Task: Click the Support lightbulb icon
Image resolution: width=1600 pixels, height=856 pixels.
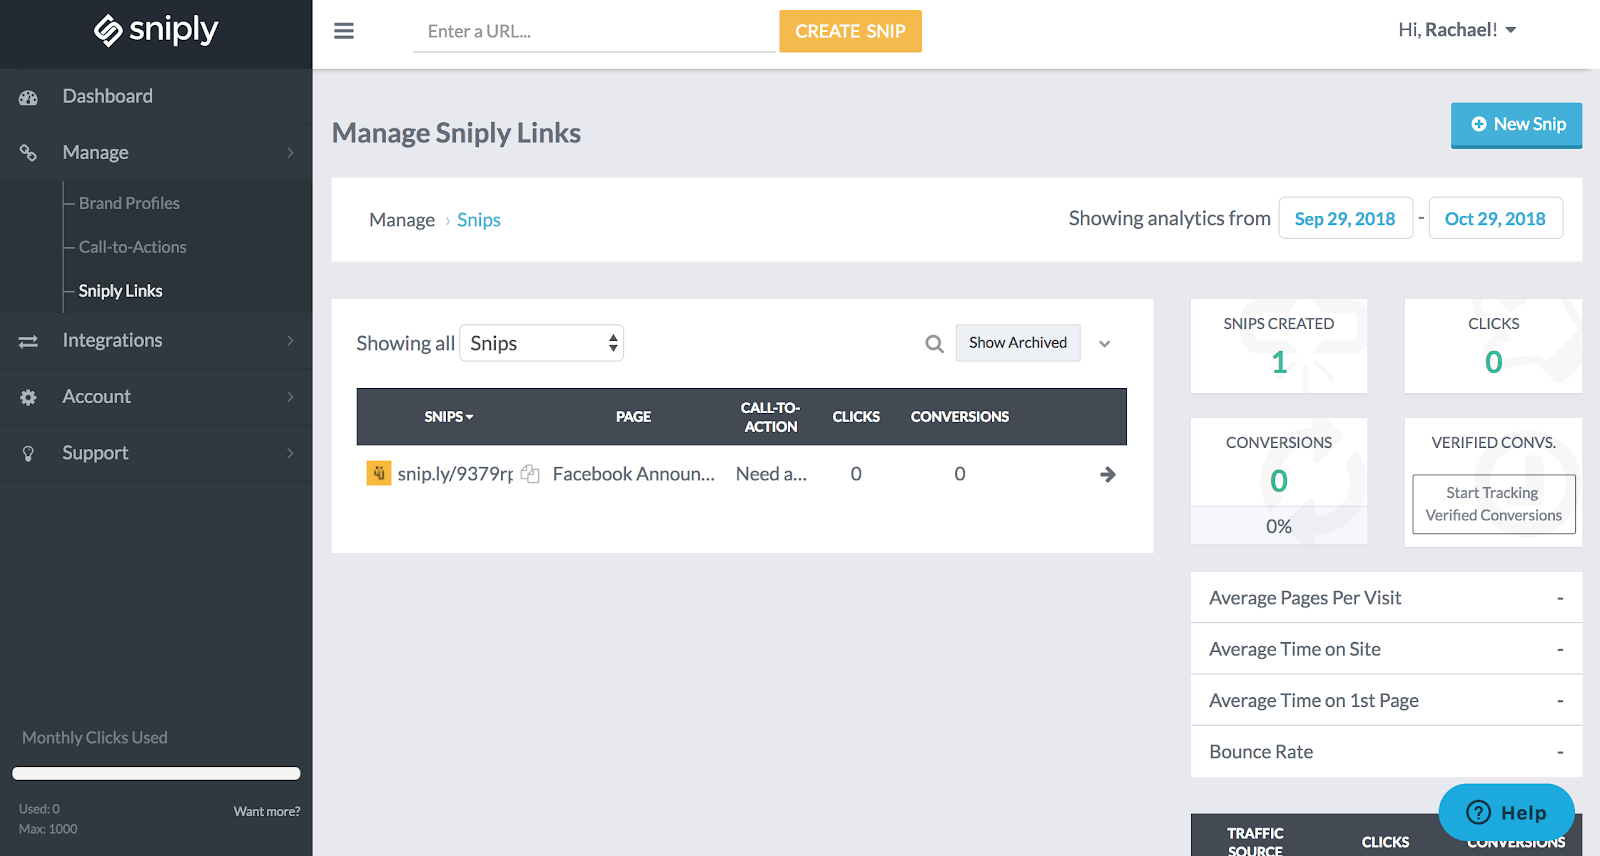Action: [28, 453]
